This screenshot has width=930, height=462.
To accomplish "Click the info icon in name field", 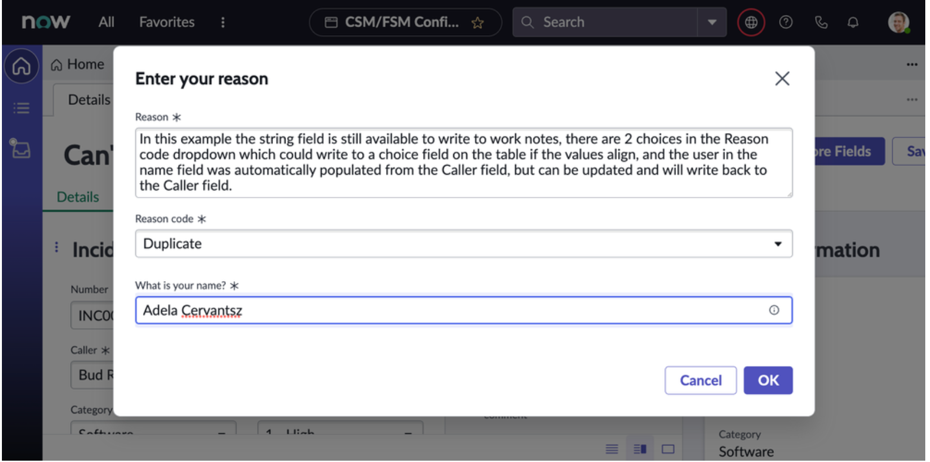I will tap(774, 310).
